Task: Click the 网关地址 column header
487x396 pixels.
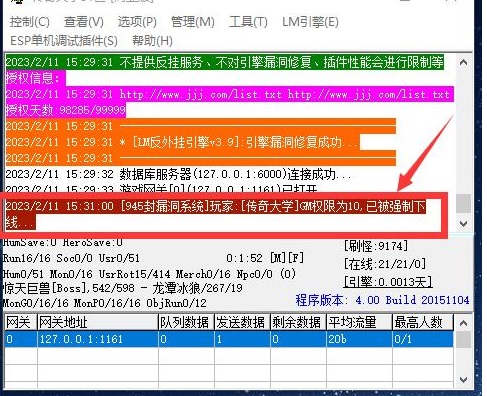Action: tap(97, 322)
